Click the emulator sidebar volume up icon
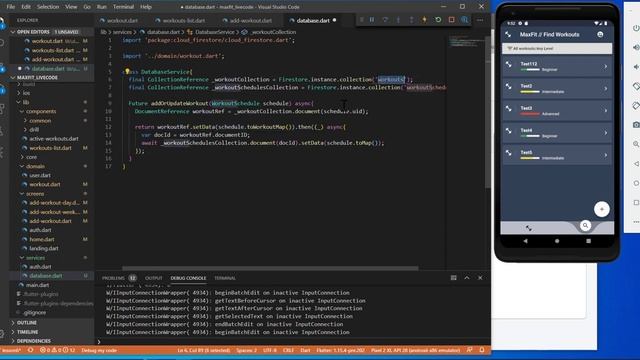This screenshot has width=640, height=360. pos(636,47)
